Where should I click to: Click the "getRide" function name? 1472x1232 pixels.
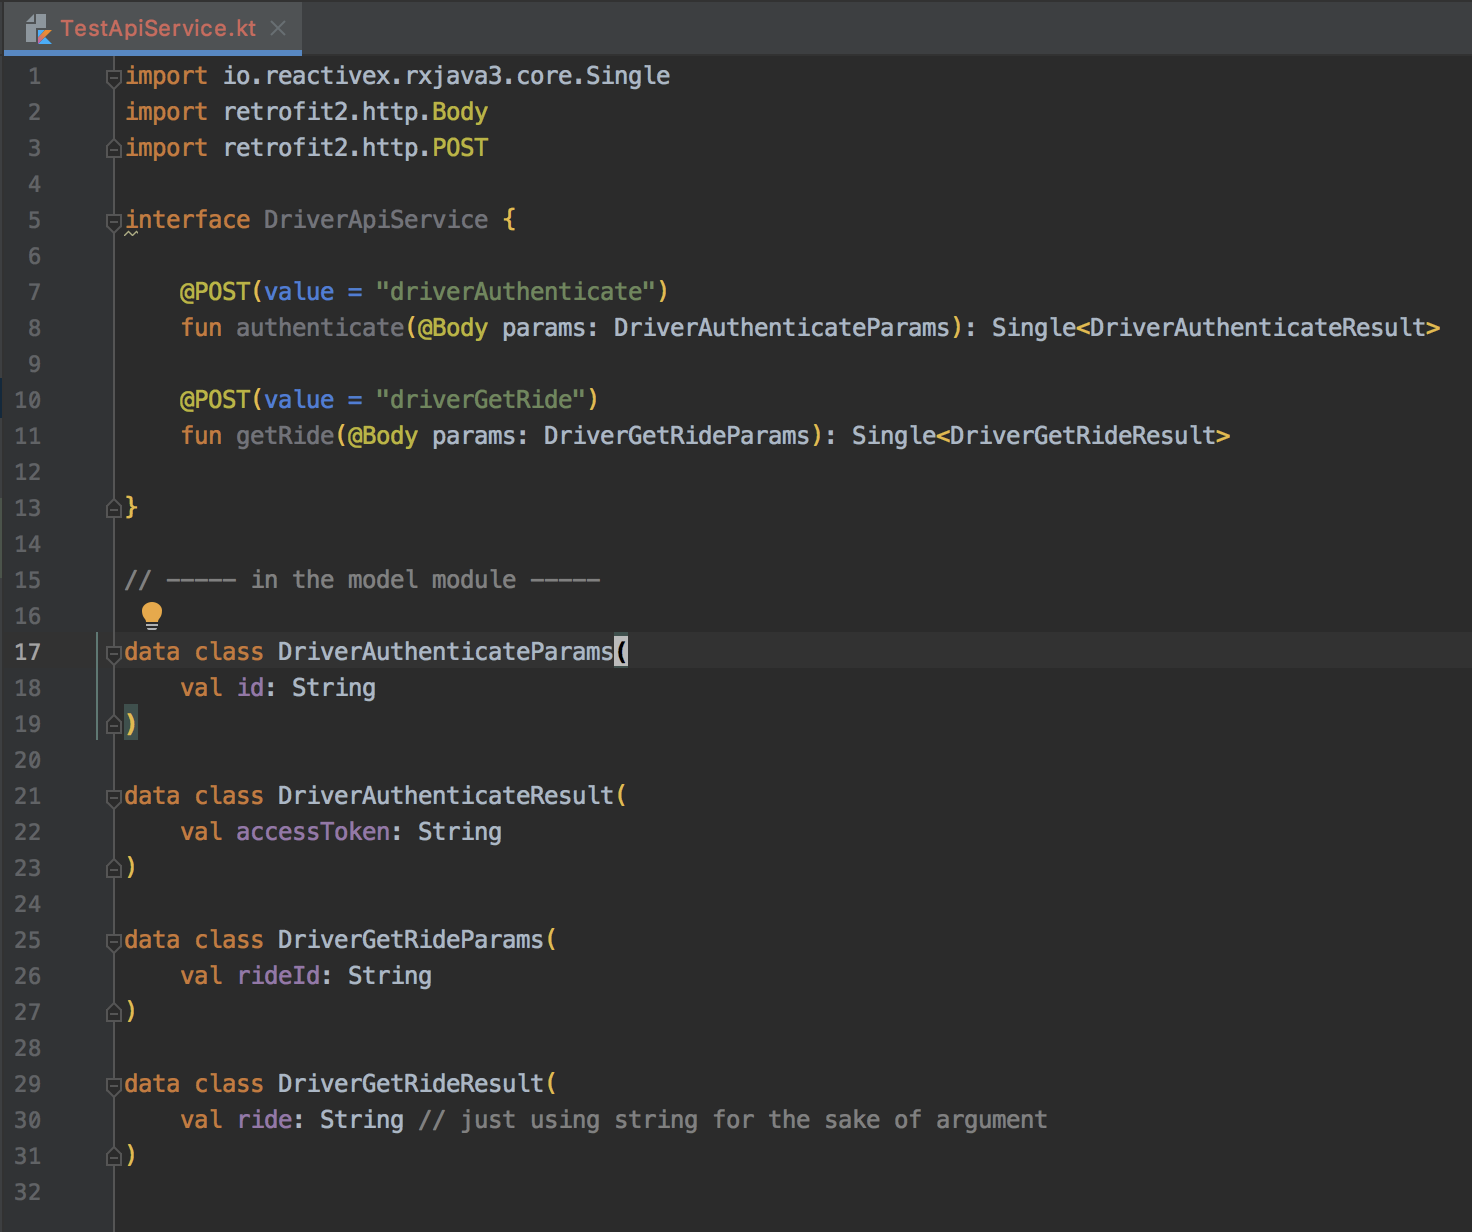(285, 436)
